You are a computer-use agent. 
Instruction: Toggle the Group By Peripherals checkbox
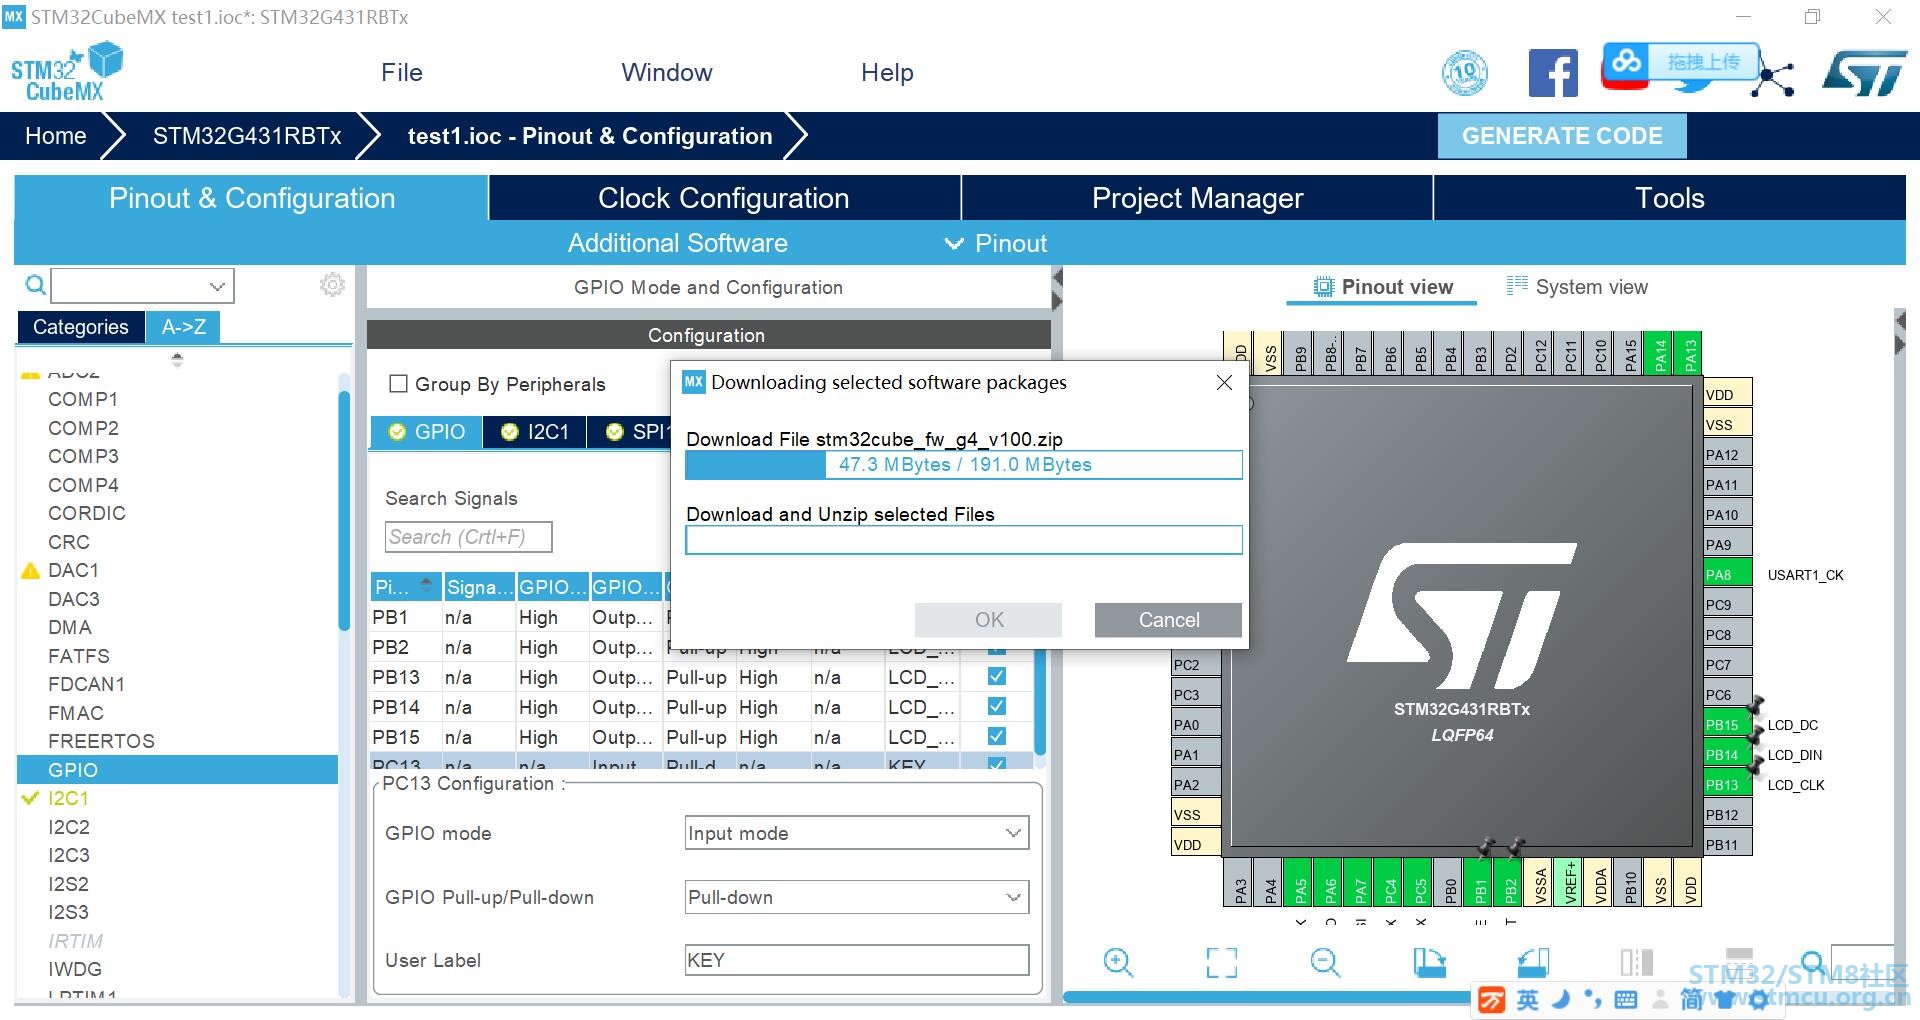click(x=398, y=384)
